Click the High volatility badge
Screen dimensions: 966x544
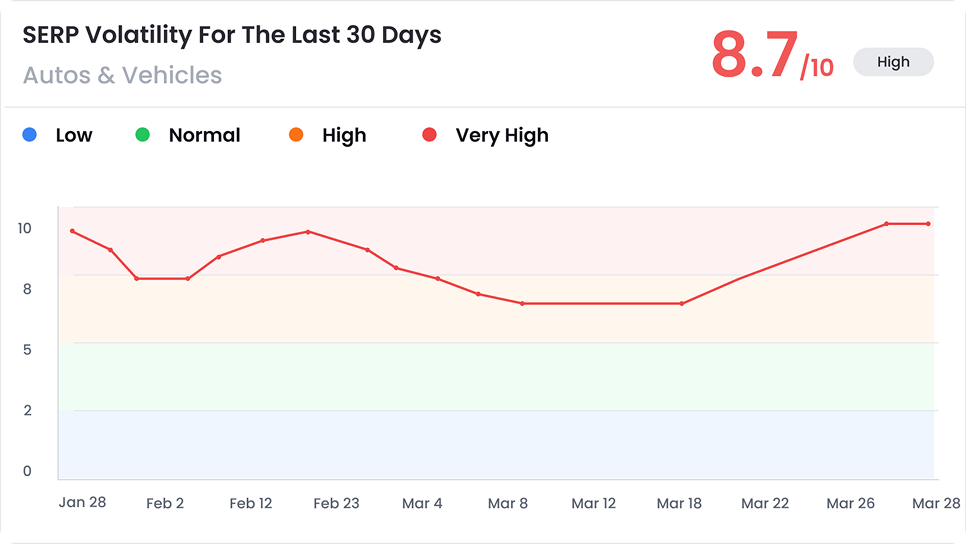pyautogui.click(x=893, y=62)
